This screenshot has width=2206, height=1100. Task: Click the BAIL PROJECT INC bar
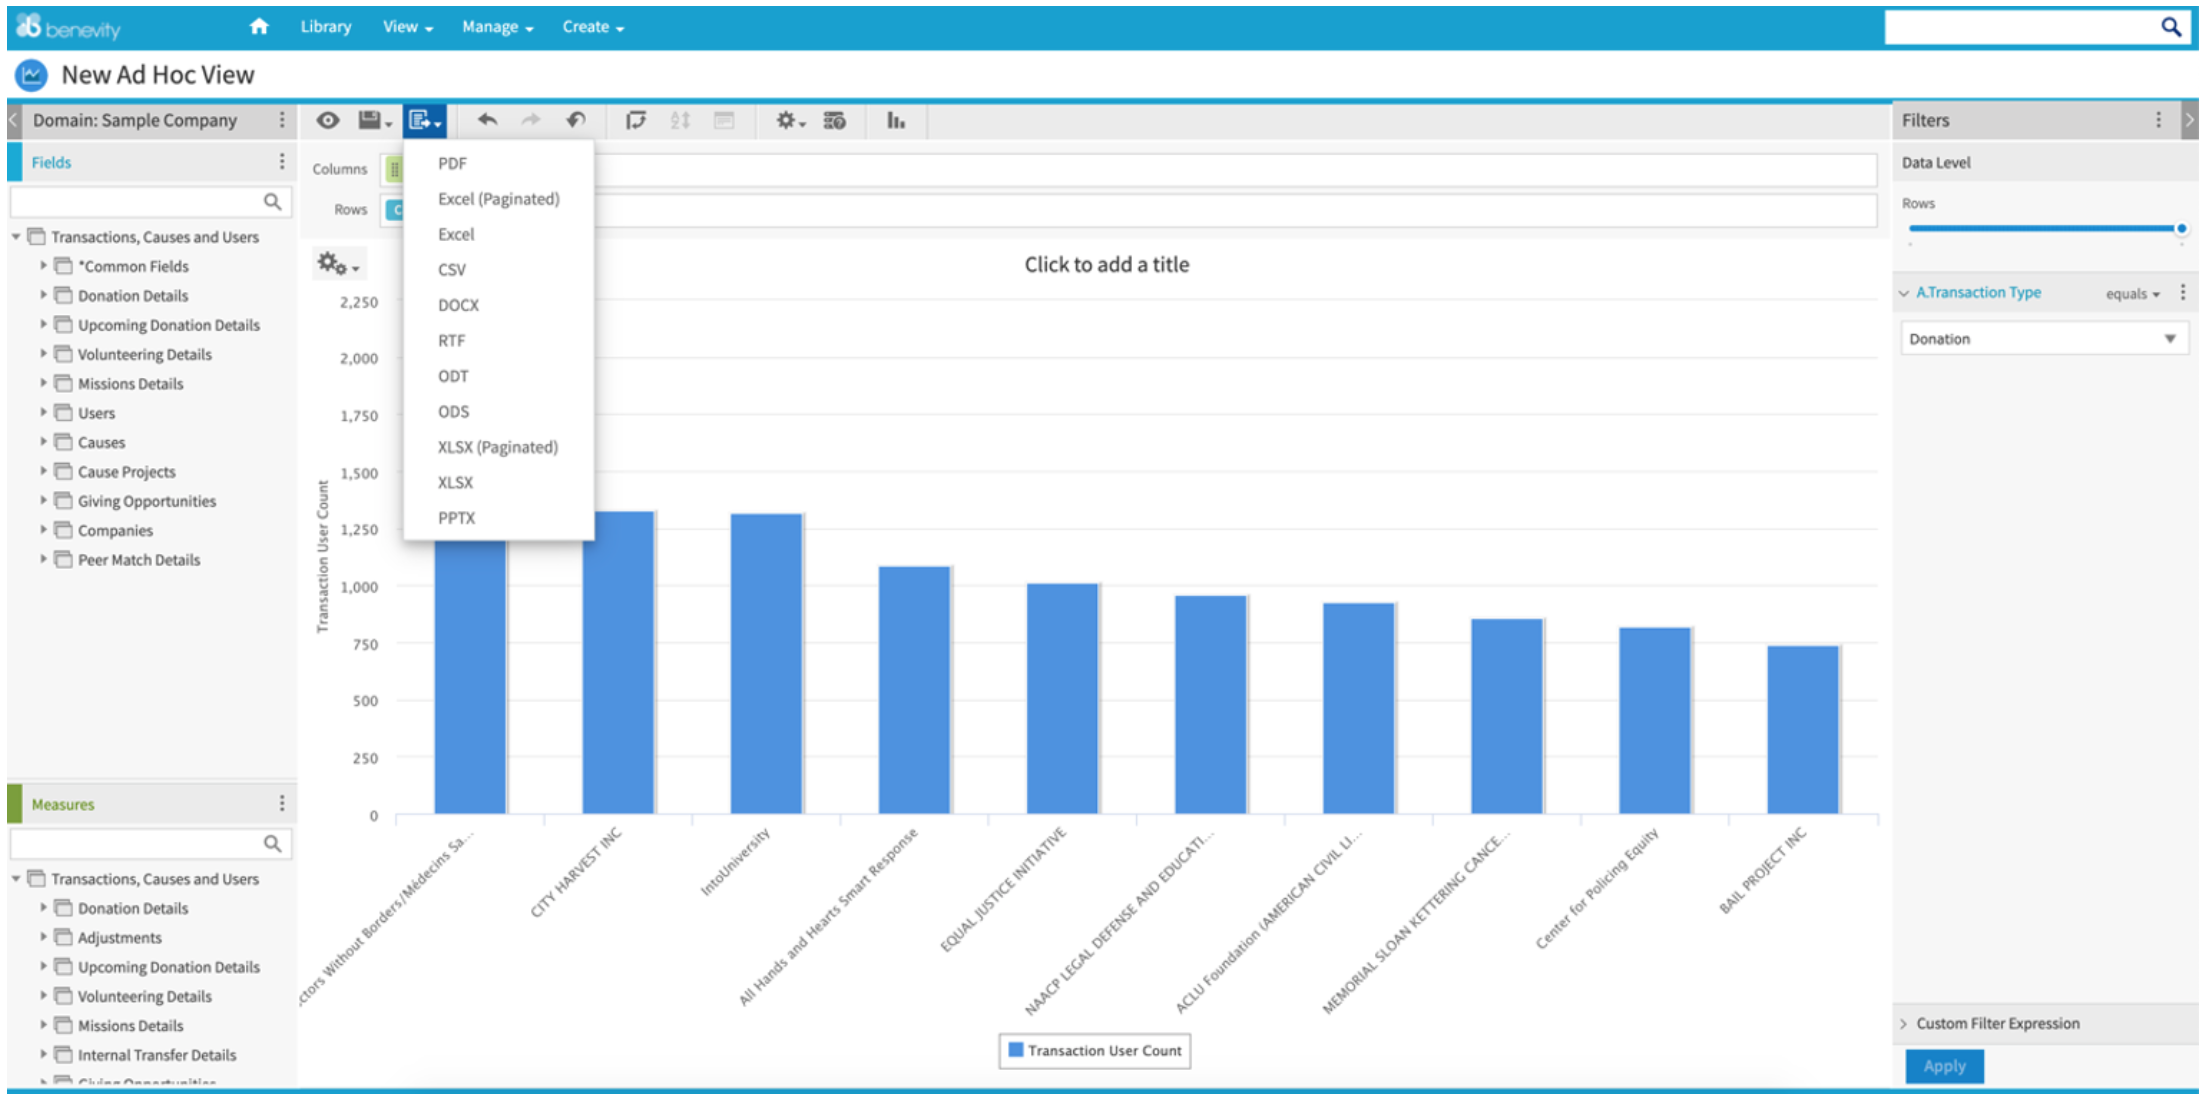(x=1803, y=729)
